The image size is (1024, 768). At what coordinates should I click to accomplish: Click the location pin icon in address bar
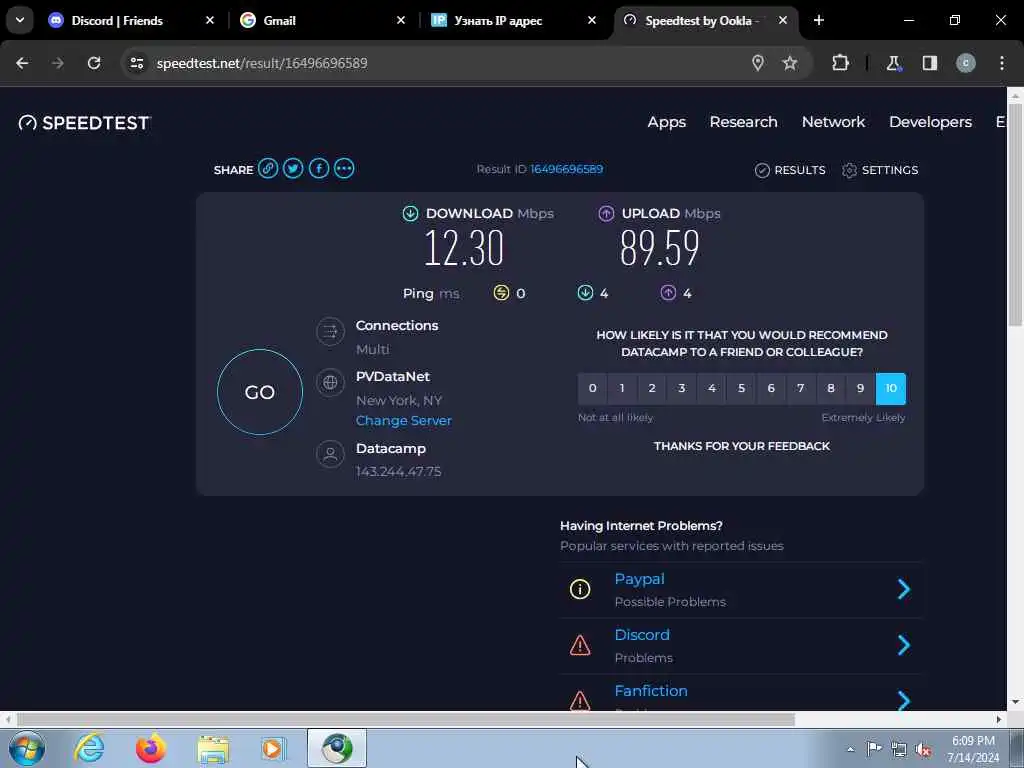coord(758,63)
